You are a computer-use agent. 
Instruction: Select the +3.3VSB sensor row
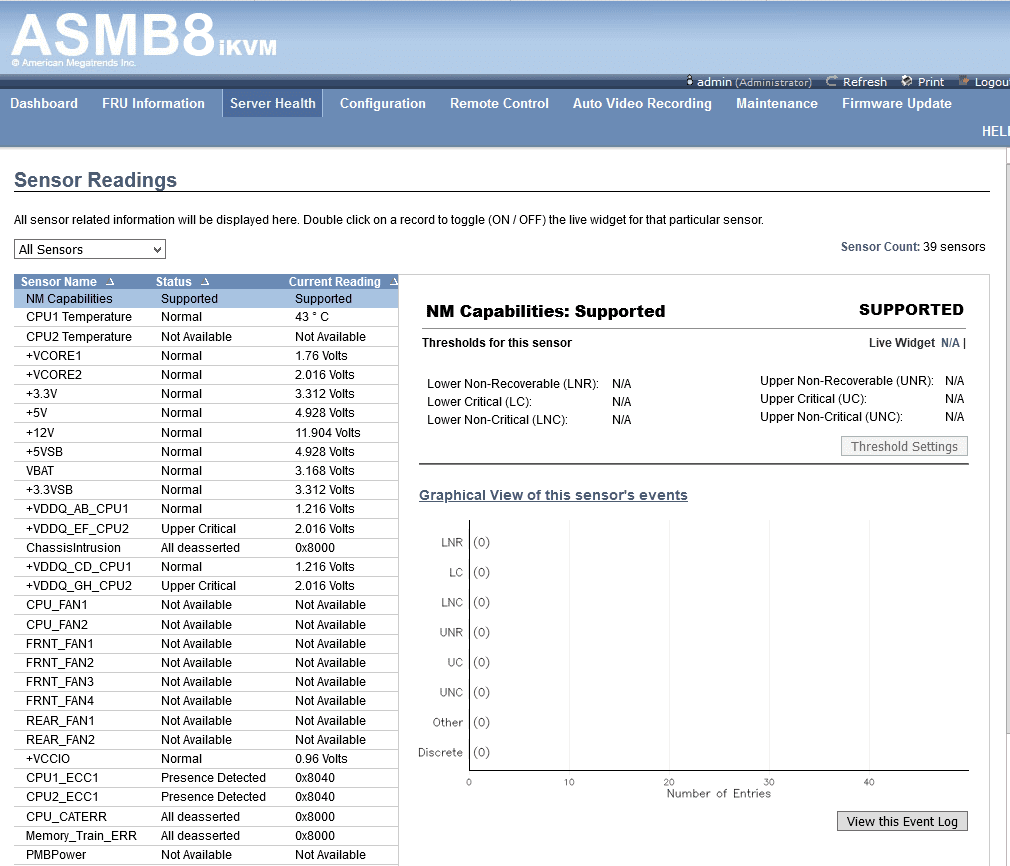[206, 490]
